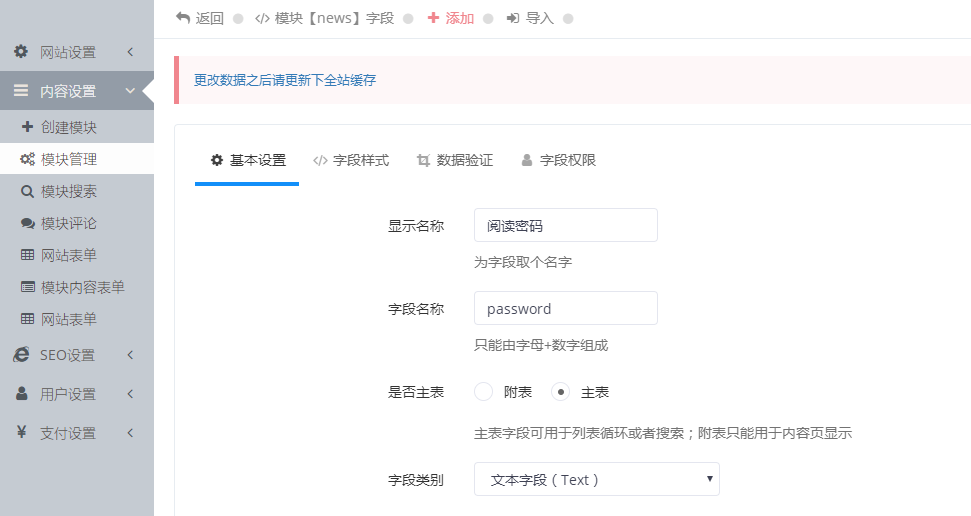The height and width of the screenshot is (516, 971).
Task: Click the yen icon beside 支付设置
Action: click(x=21, y=432)
